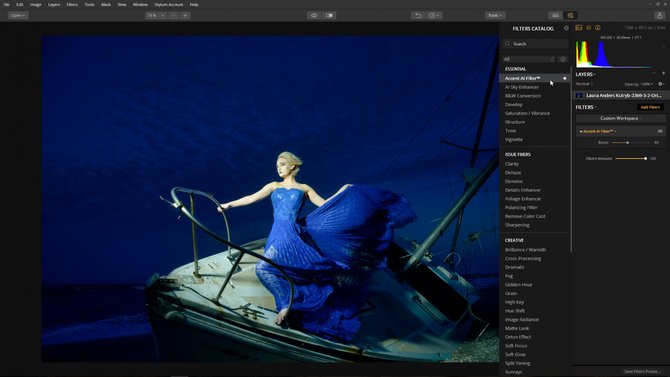The width and height of the screenshot is (670, 377).
Task: Click the filter catalog view-mode eye icon
Action: click(x=563, y=59)
